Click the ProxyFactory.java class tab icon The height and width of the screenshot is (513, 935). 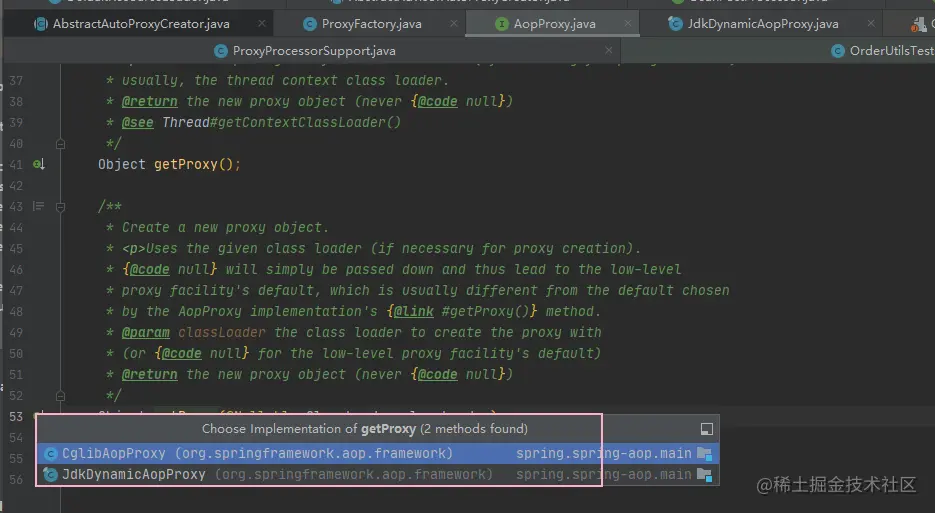(x=309, y=24)
